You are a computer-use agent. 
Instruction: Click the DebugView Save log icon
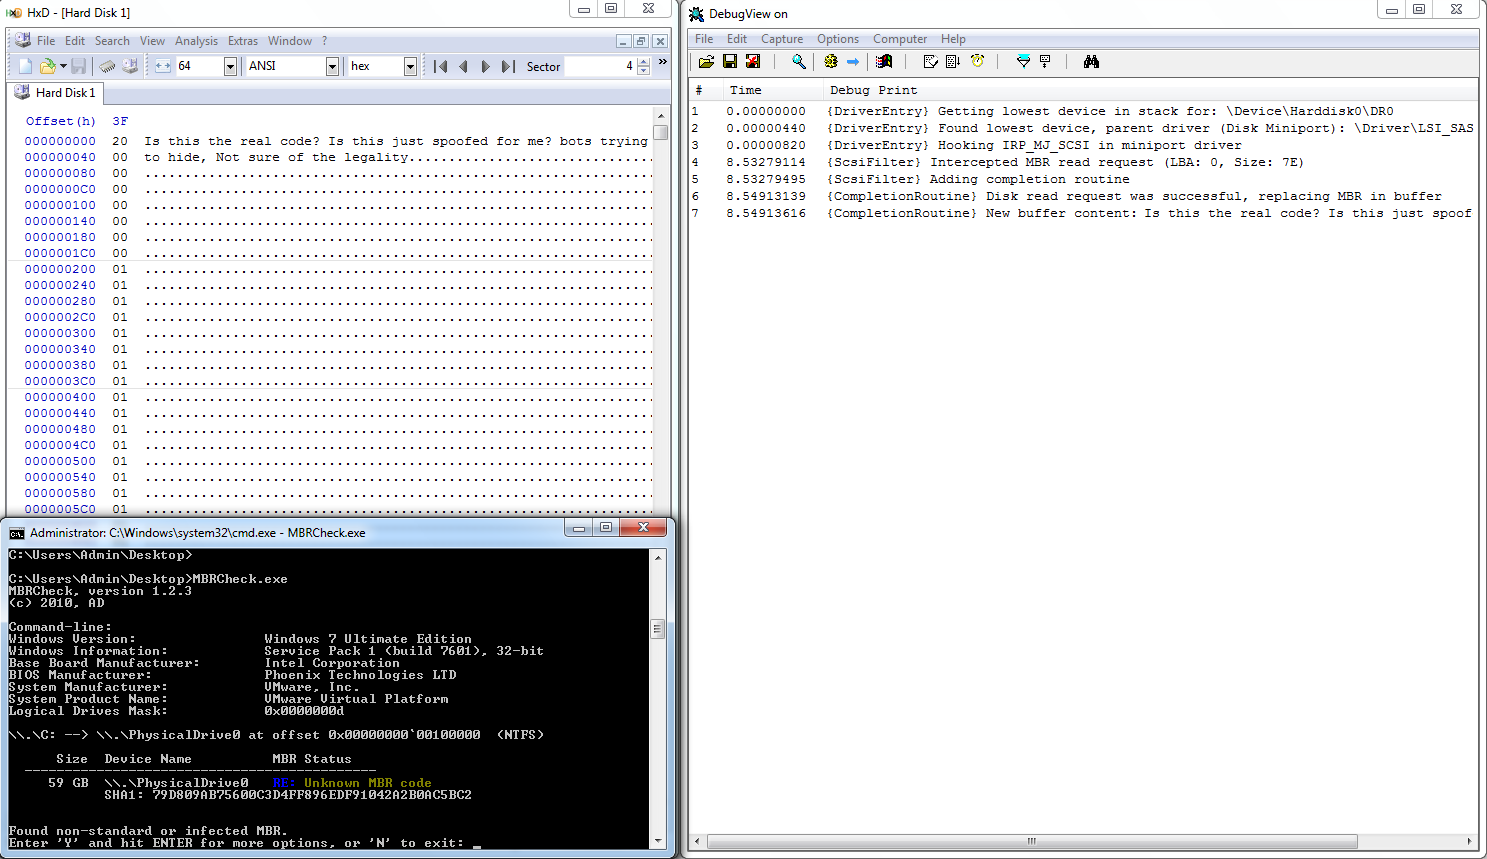point(730,62)
